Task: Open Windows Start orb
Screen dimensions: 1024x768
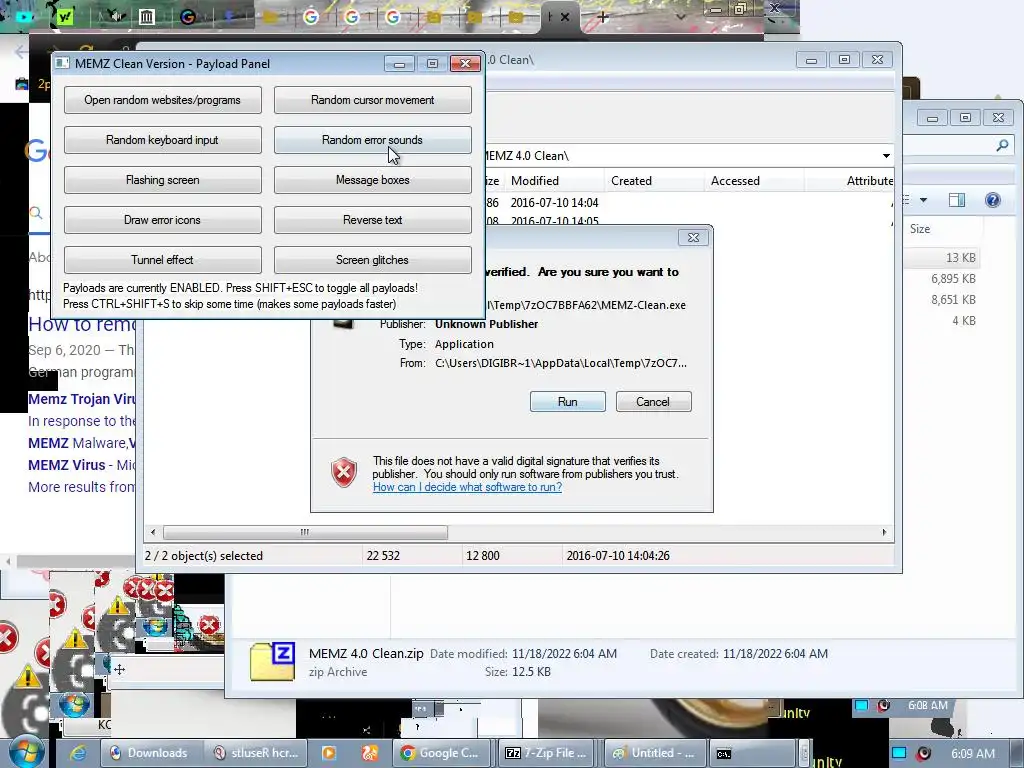Action: (26, 752)
